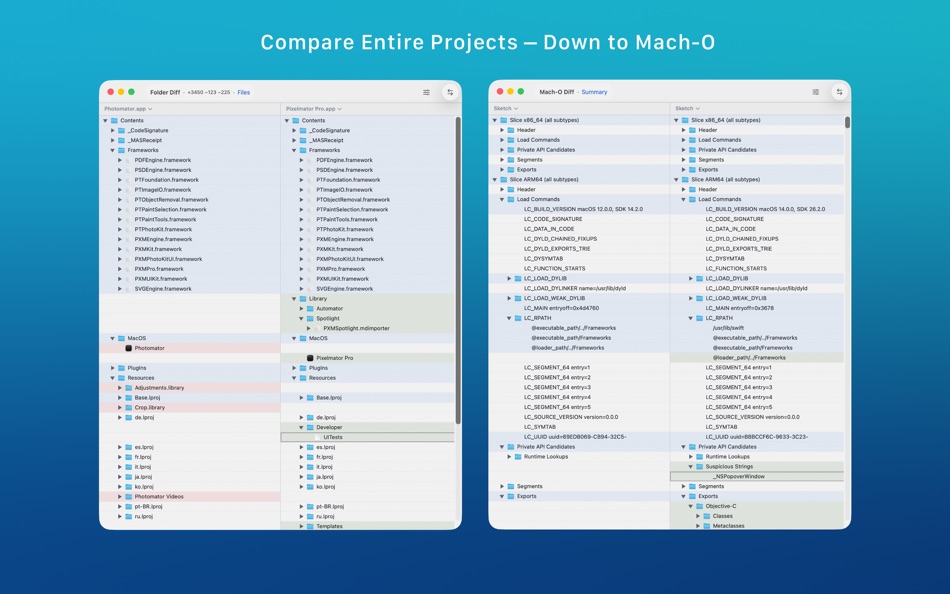The width and height of the screenshot is (950, 594).
Task: Collapse Library folder in Pixelmator Pro.app pane
Action: 294,299
